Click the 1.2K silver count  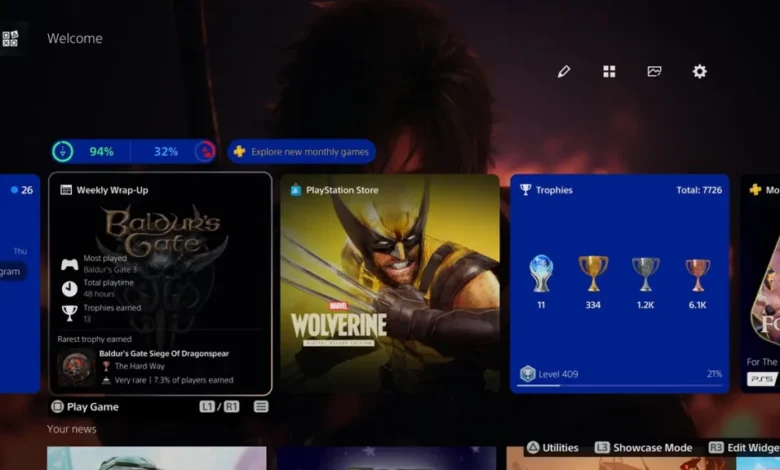645,305
